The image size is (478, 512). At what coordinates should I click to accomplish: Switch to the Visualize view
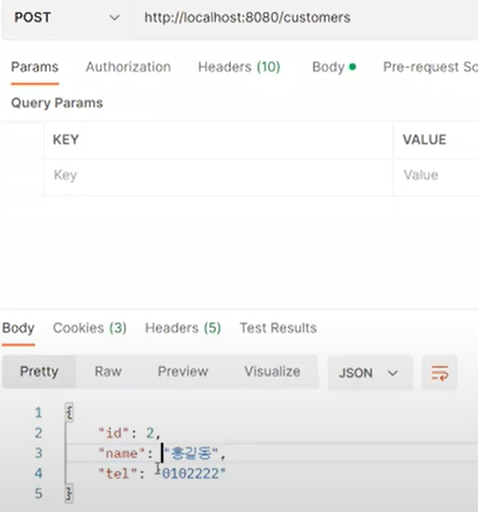(x=272, y=371)
